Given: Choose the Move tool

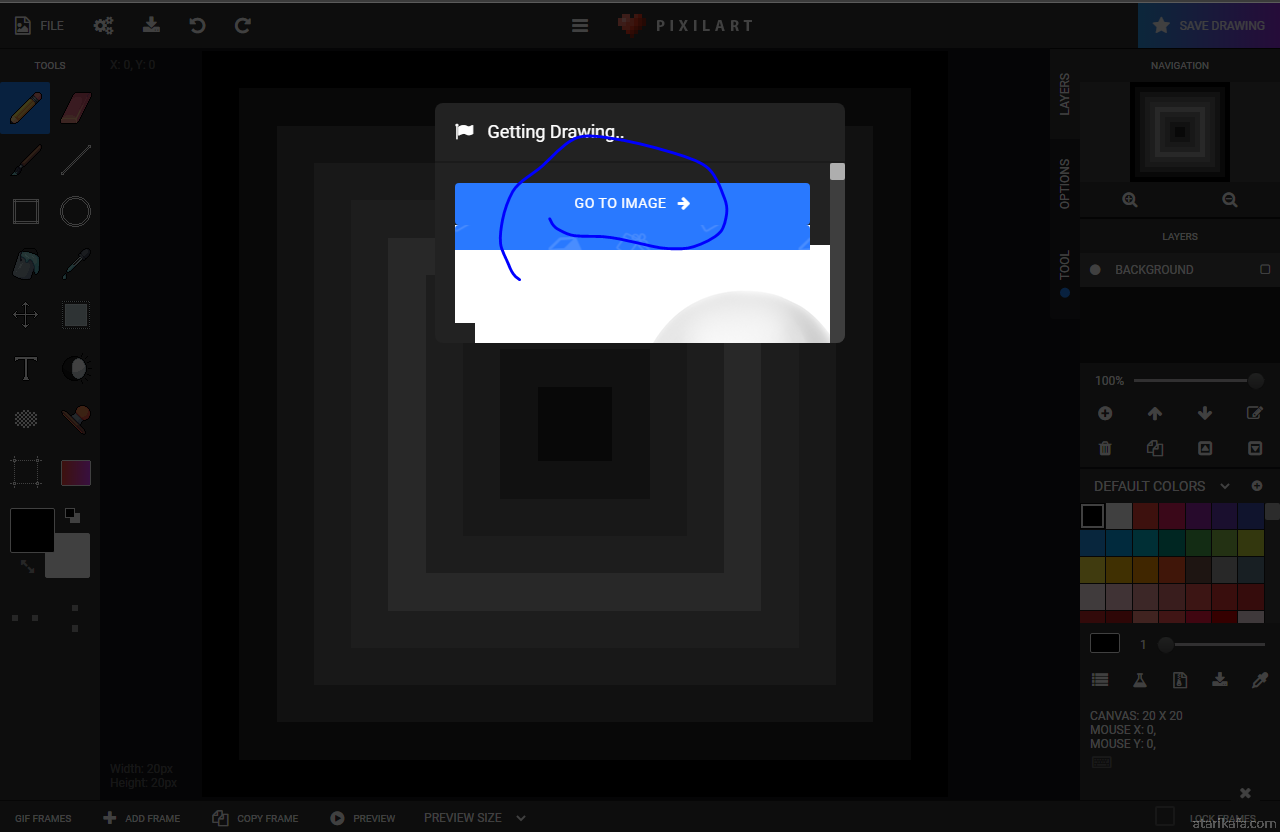Looking at the screenshot, I should (x=25, y=316).
